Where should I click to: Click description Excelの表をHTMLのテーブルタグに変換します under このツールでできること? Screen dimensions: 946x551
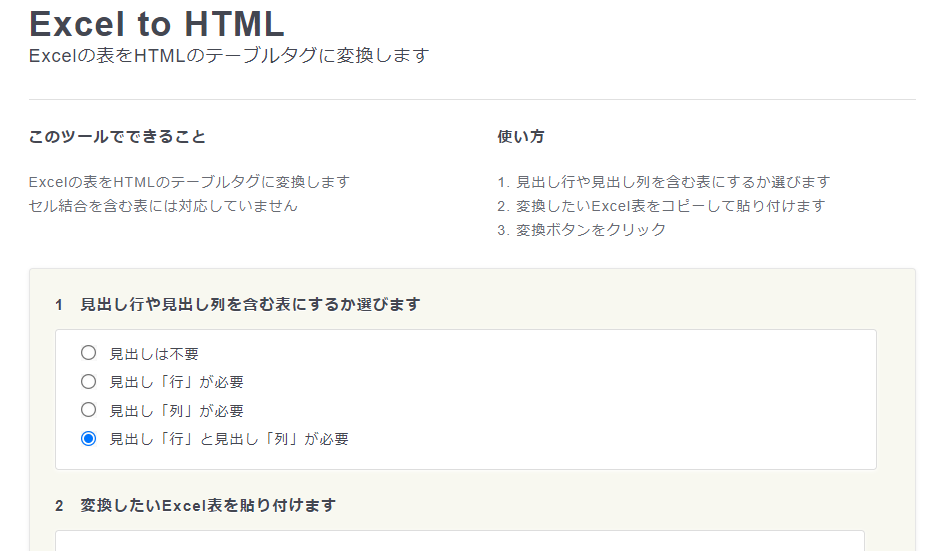tap(189, 182)
